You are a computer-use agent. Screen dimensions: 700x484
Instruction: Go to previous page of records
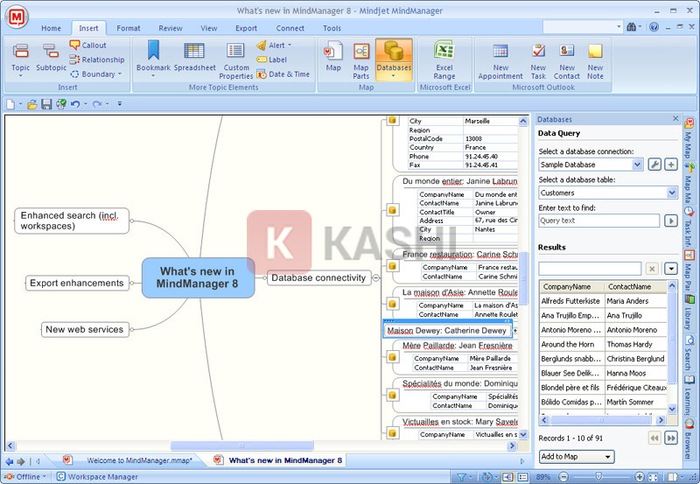coord(654,438)
